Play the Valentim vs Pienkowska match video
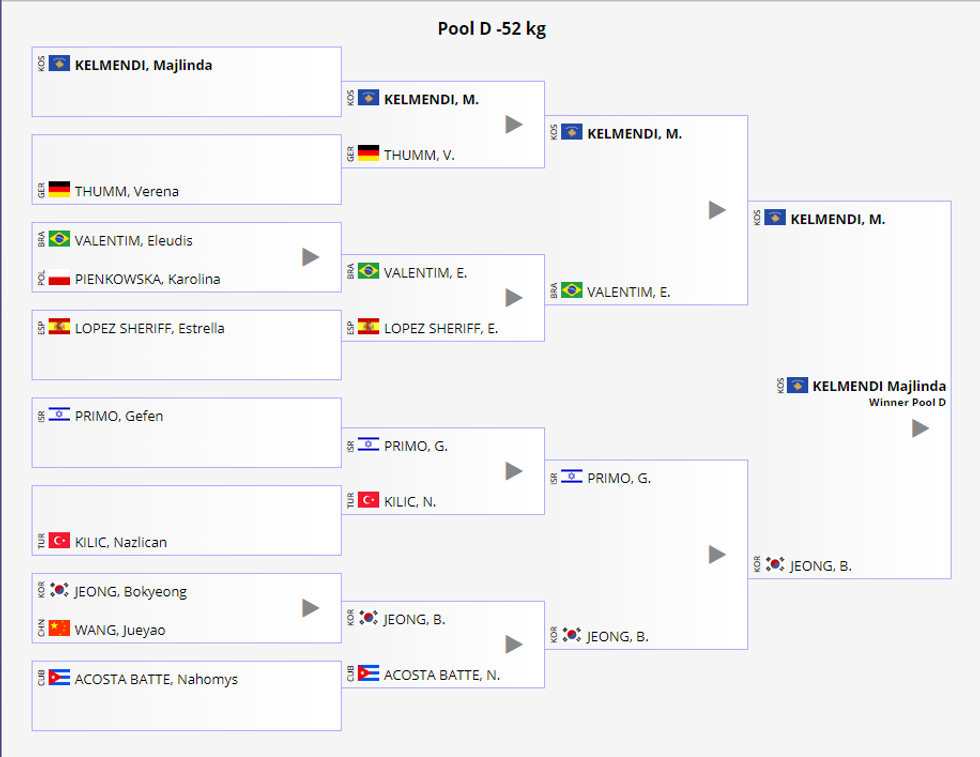This screenshot has height=757, width=980. pos(310,257)
